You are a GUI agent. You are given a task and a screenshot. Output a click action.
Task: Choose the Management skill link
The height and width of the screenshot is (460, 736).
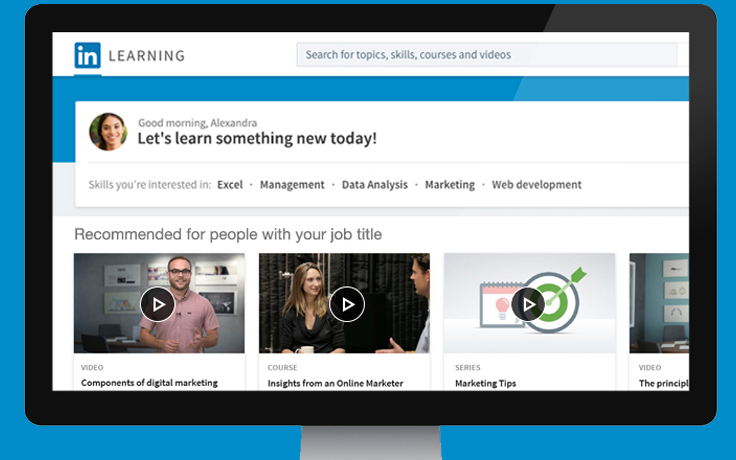292,185
